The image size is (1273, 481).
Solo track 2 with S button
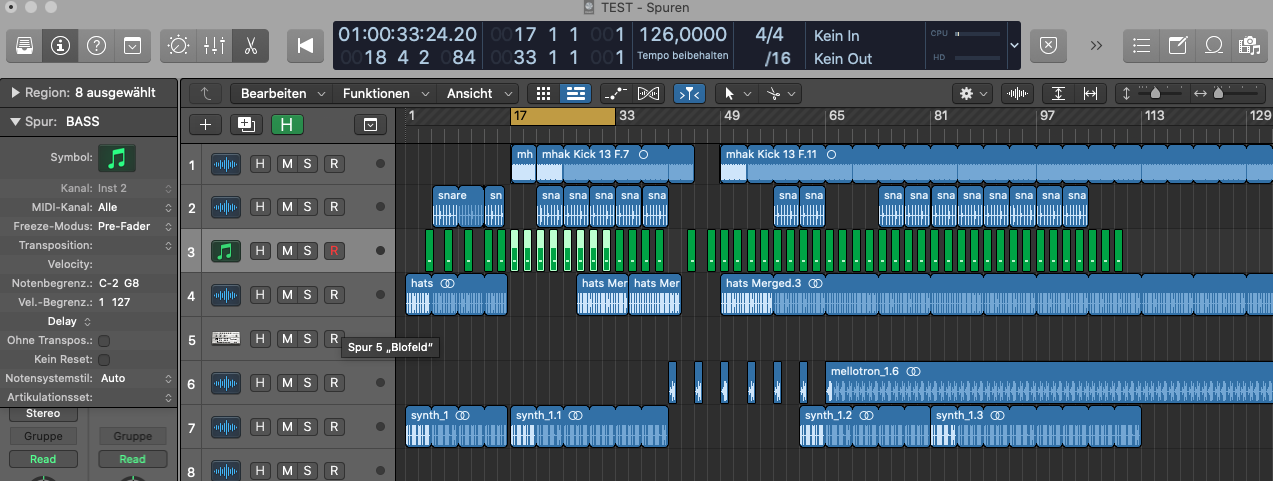[308, 207]
